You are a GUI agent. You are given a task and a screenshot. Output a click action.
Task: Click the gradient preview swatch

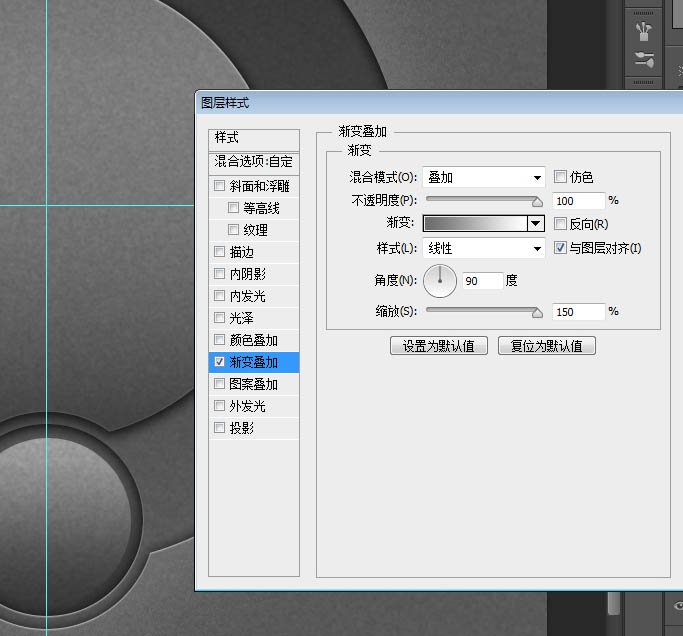476,224
